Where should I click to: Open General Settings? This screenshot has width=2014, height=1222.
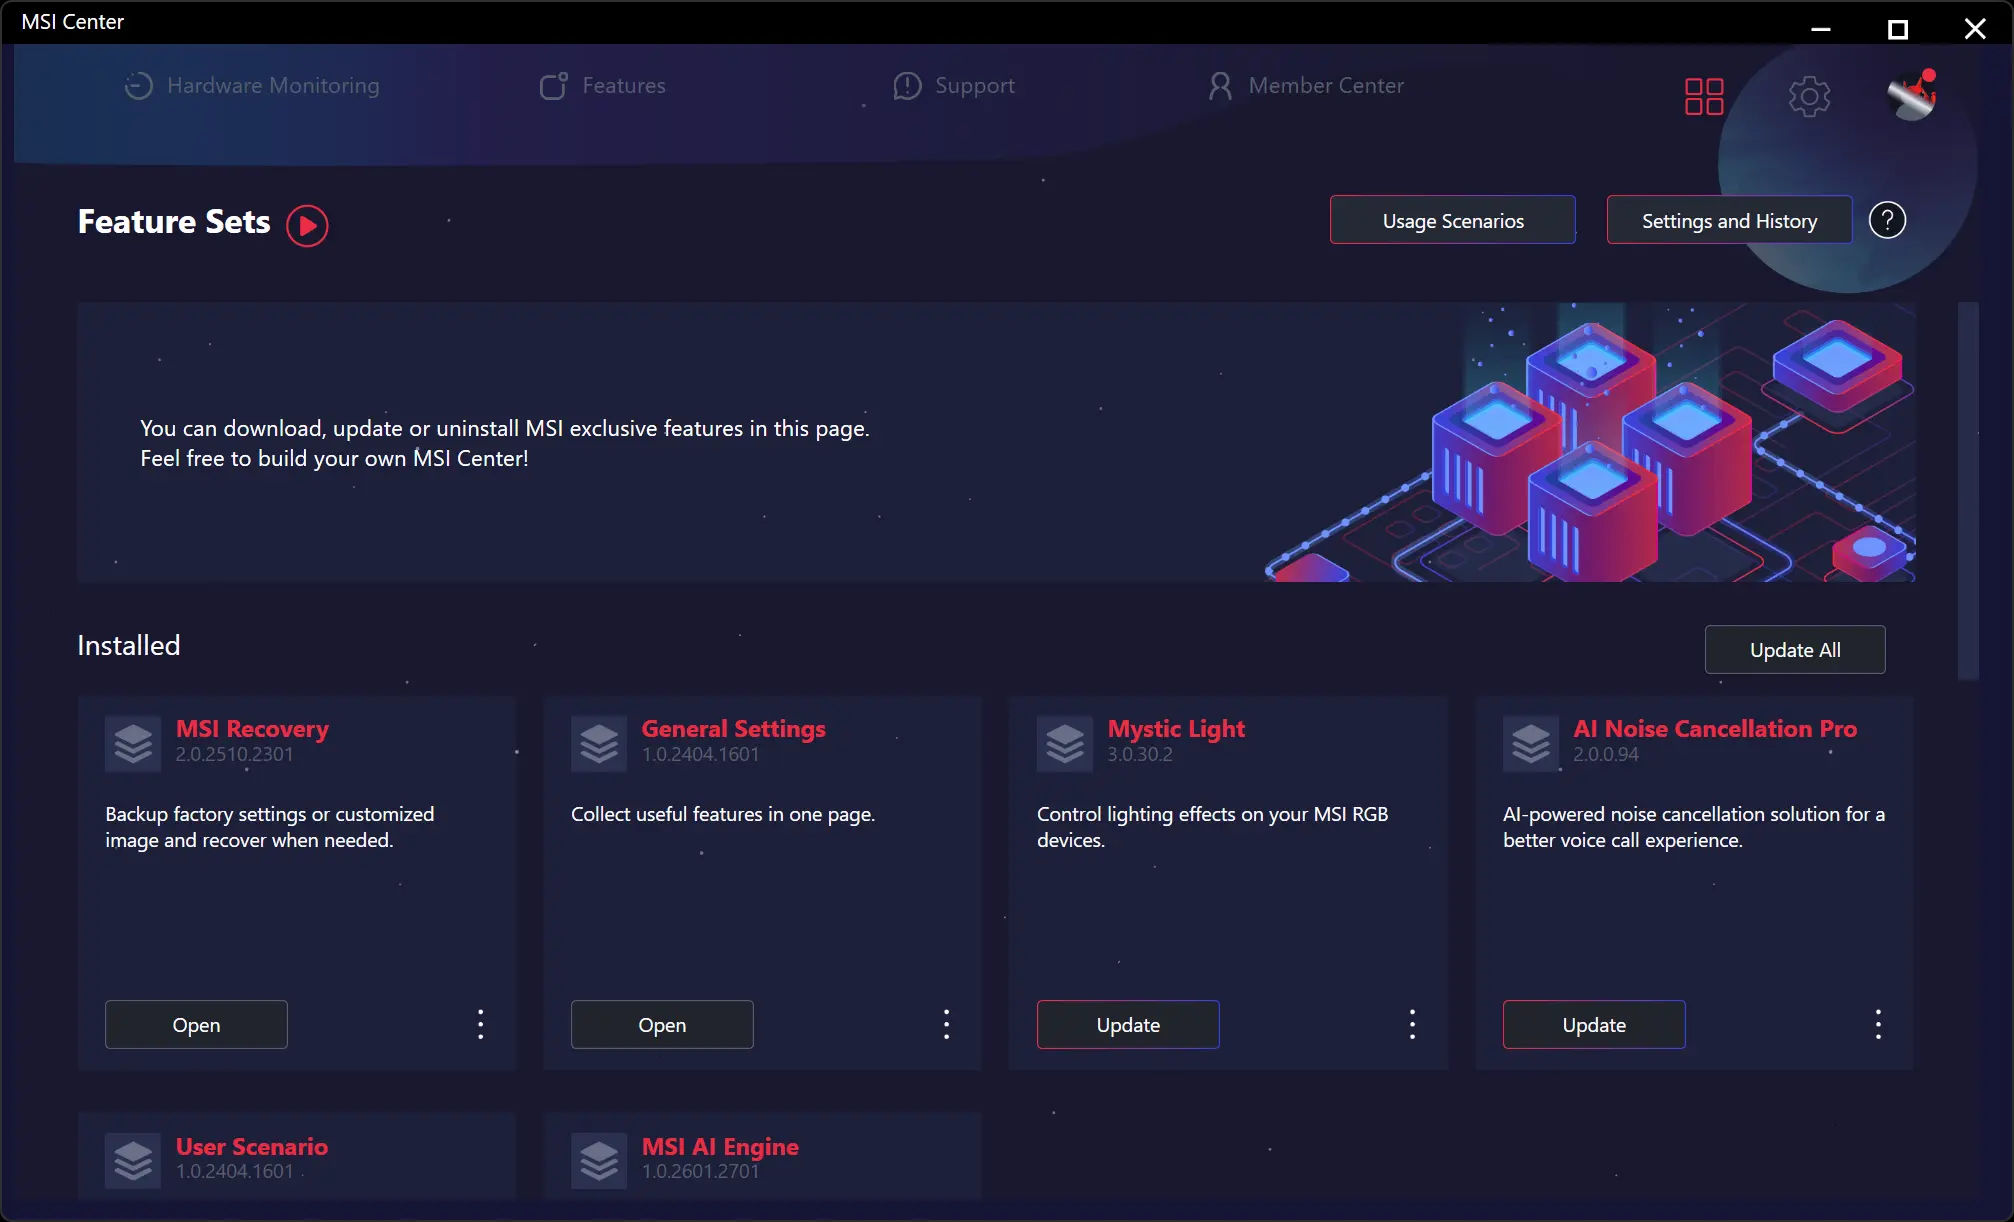tap(662, 1025)
